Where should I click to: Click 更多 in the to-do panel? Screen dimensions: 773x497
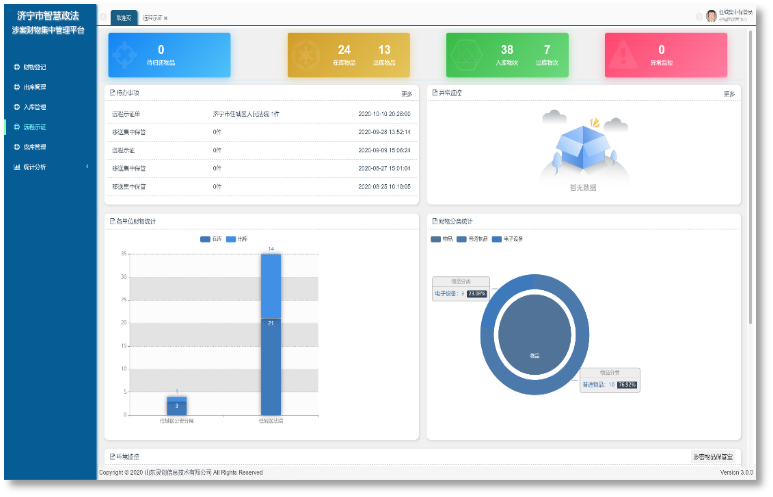407,94
